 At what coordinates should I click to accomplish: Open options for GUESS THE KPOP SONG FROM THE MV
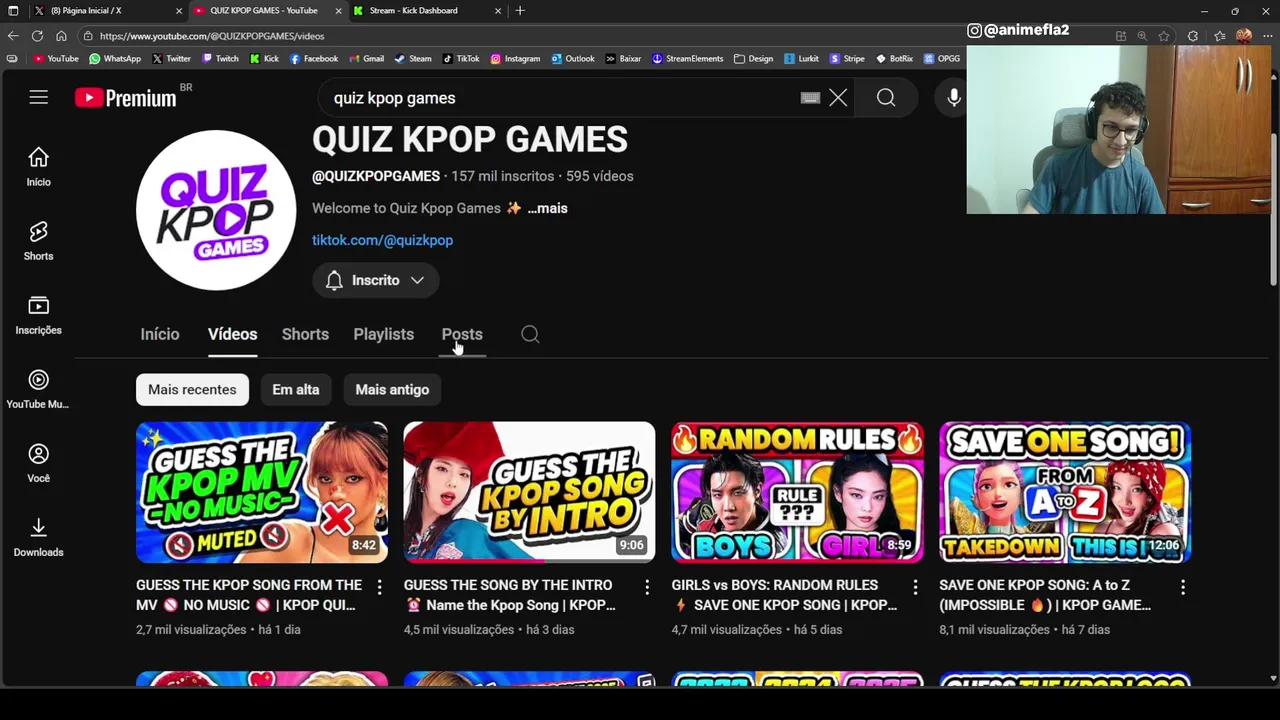[379, 587]
